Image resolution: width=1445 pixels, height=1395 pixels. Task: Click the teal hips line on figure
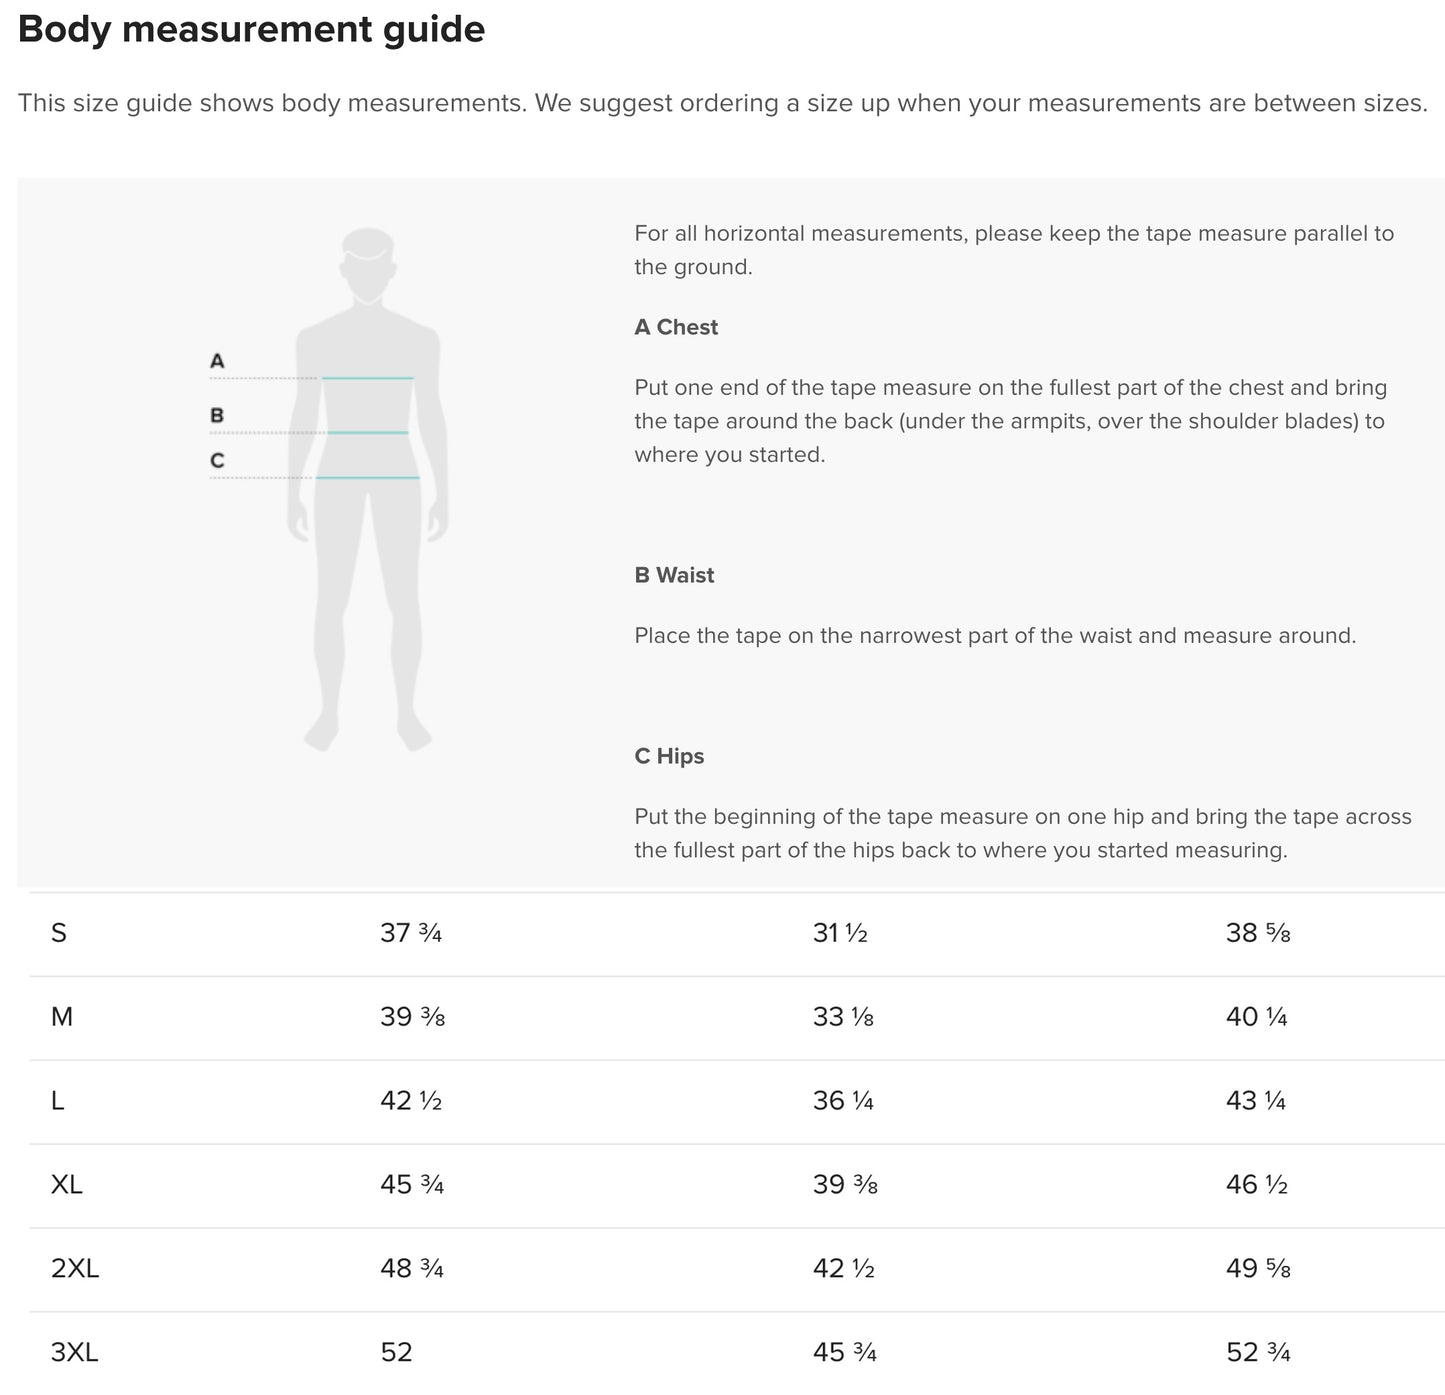pos(367,478)
